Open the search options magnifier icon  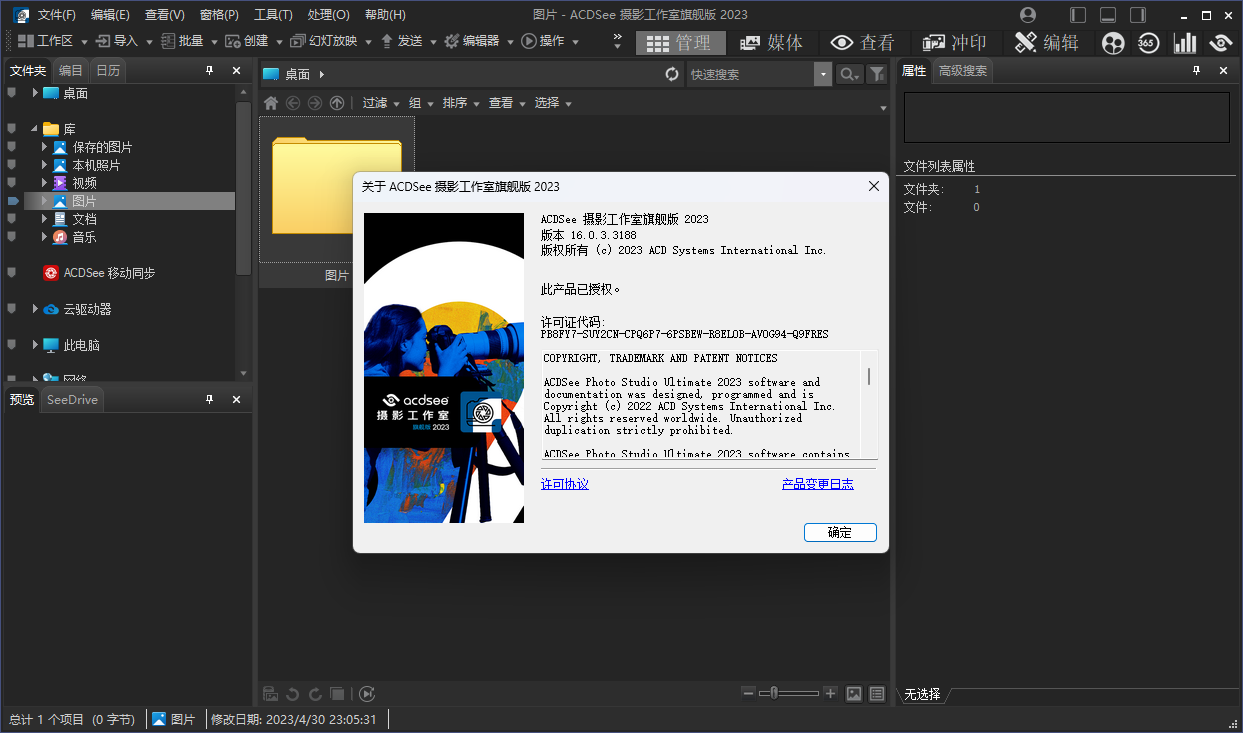coord(849,74)
